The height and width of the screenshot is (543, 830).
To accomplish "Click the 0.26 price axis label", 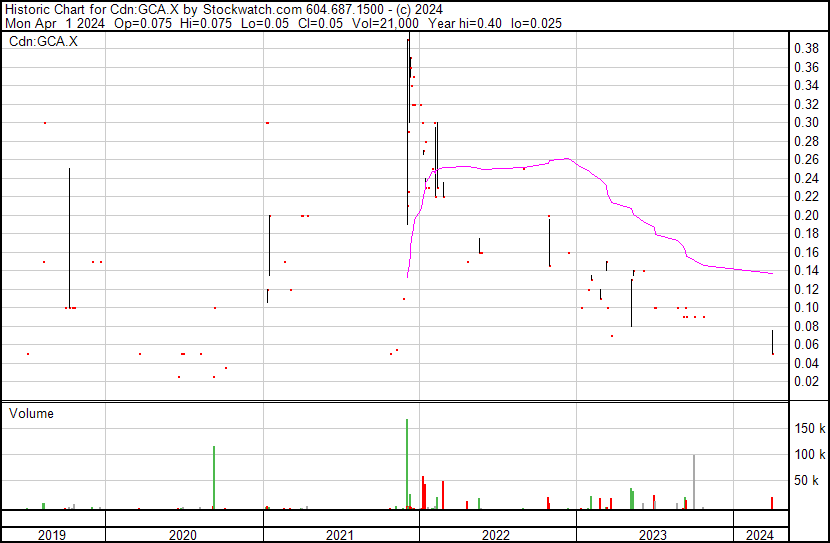I will click(x=806, y=159).
